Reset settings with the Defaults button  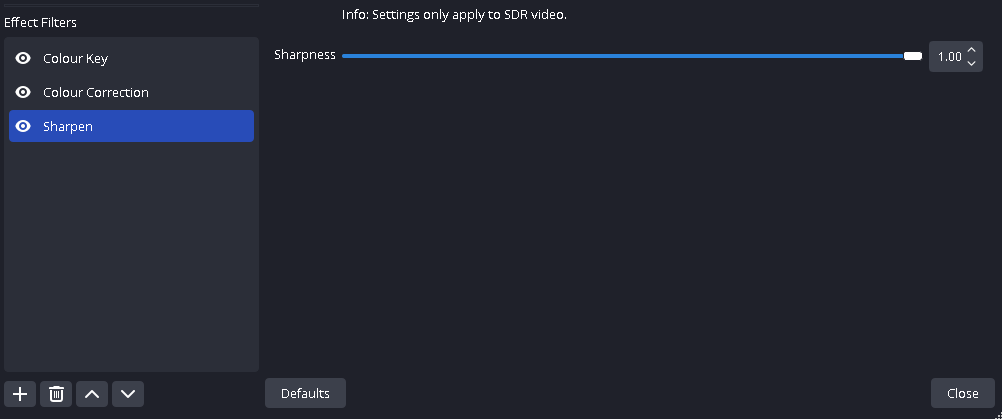(x=305, y=393)
